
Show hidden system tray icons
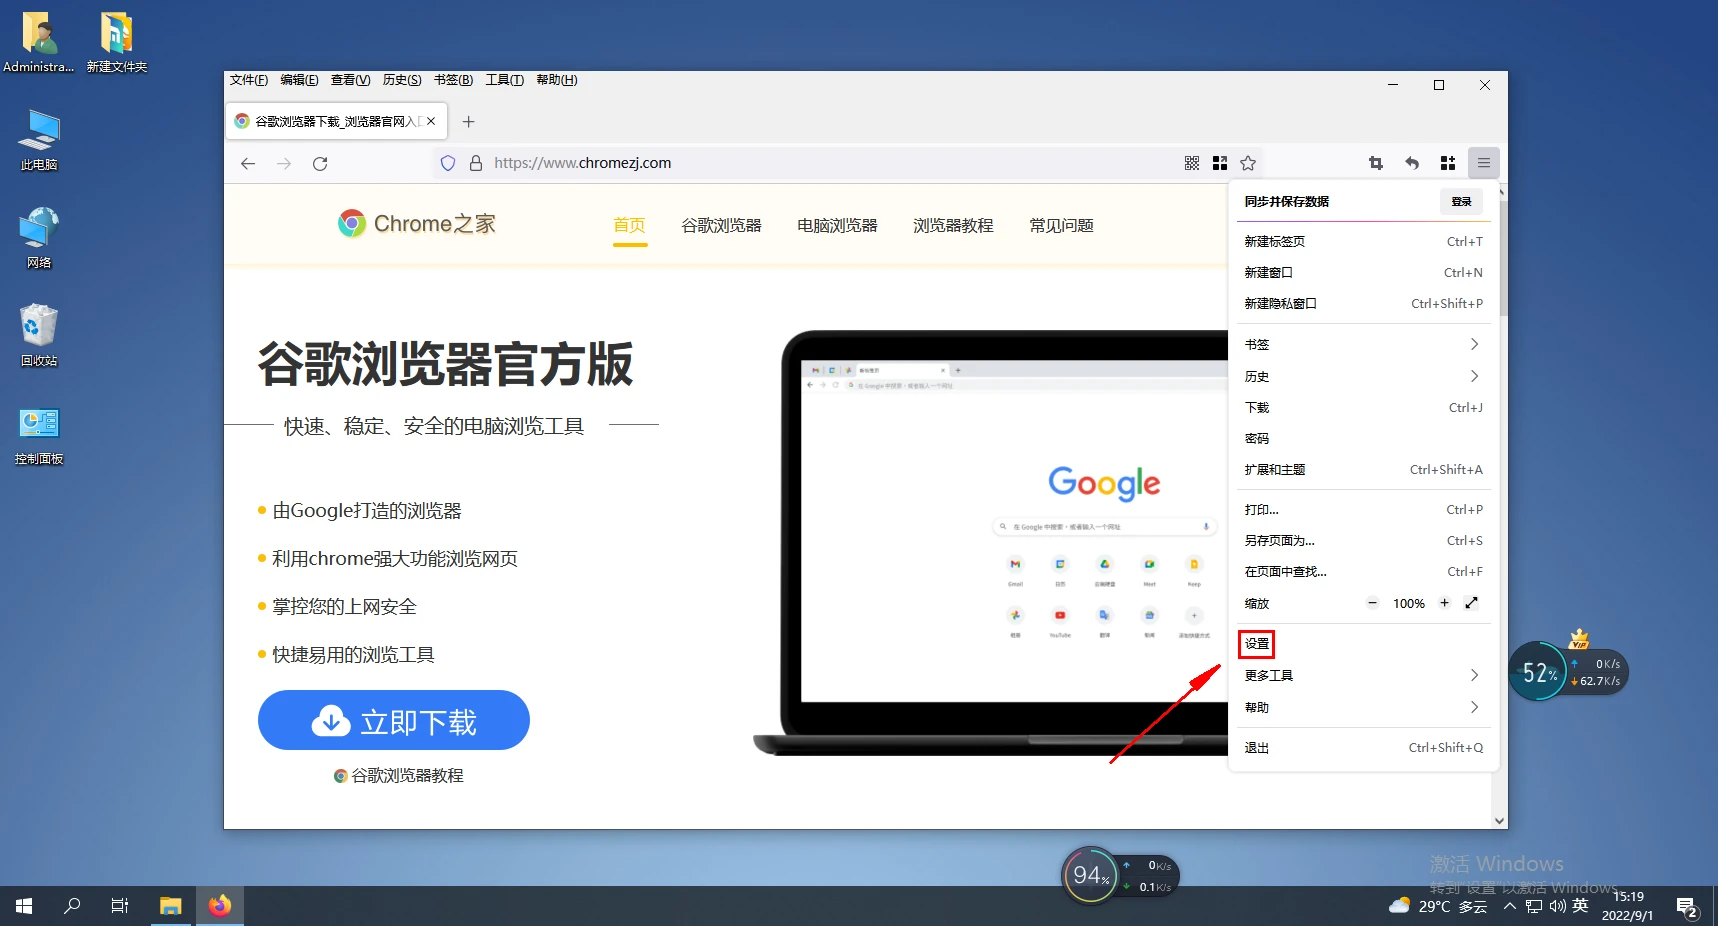point(1510,906)
